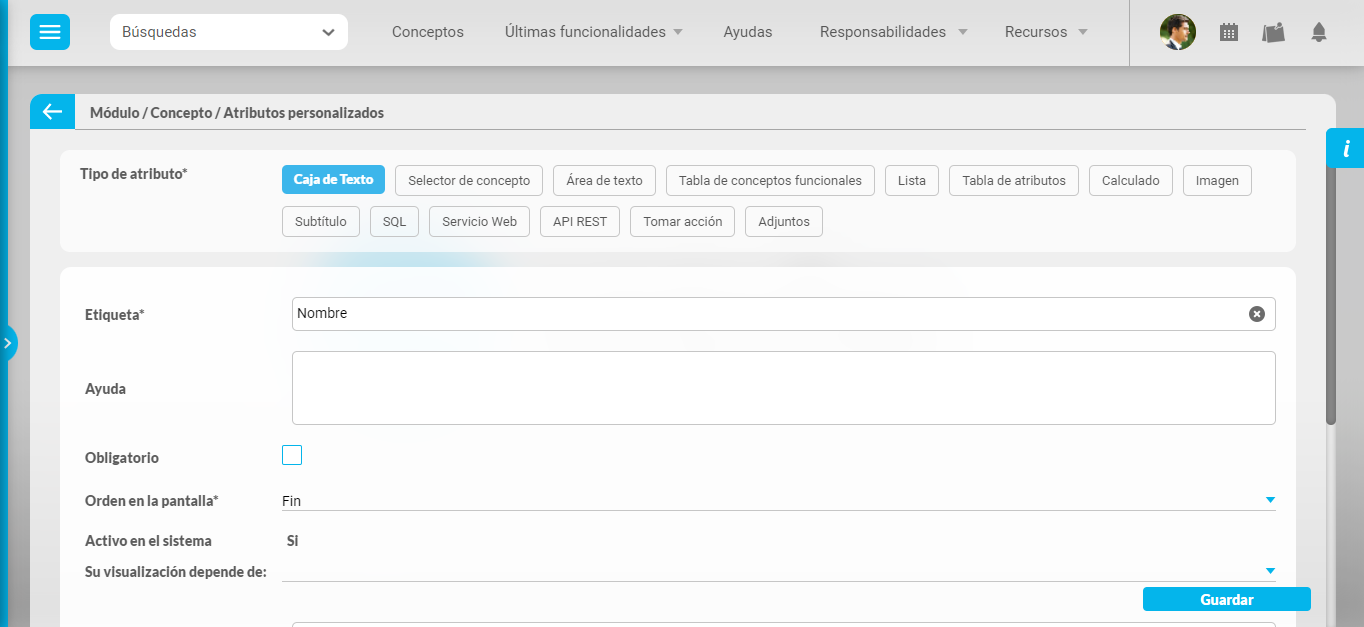This screenshot has height=627, width=1364.
Task: Click into the Ayuda text area
Action: coord(783,388)
